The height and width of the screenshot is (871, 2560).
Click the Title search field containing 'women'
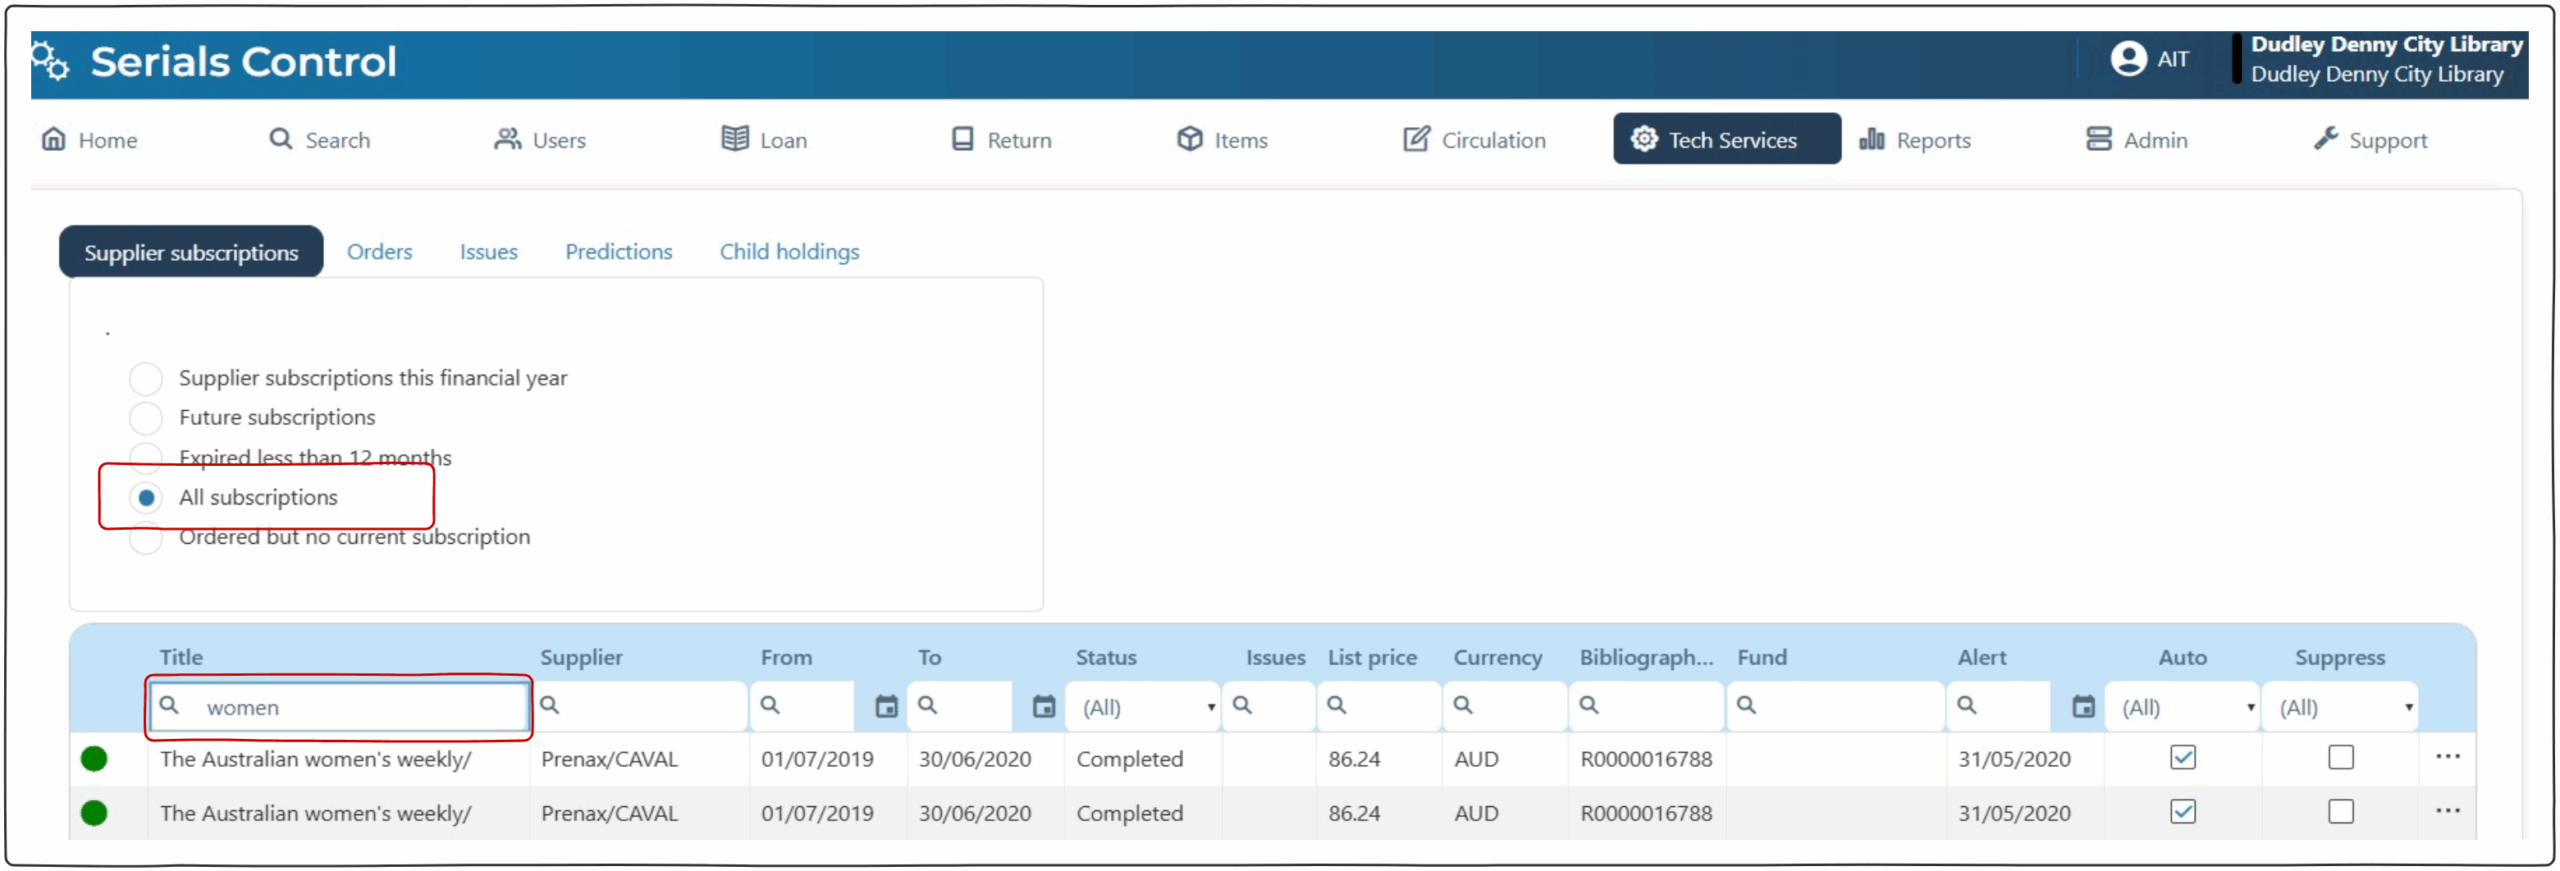355,708
